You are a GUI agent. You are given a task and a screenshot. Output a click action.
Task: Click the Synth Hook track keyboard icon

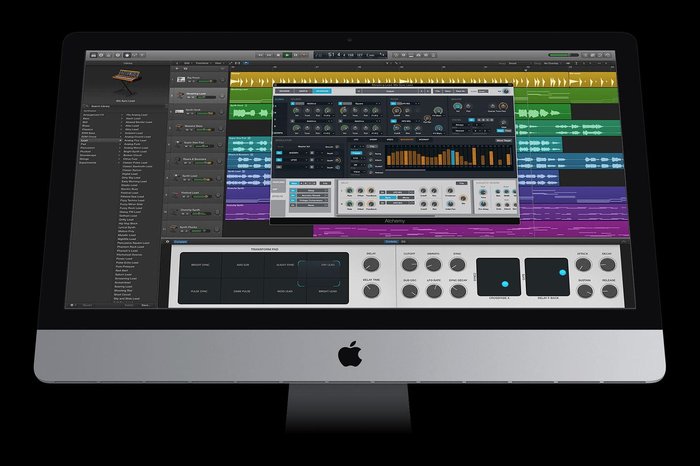click(179, 111)
